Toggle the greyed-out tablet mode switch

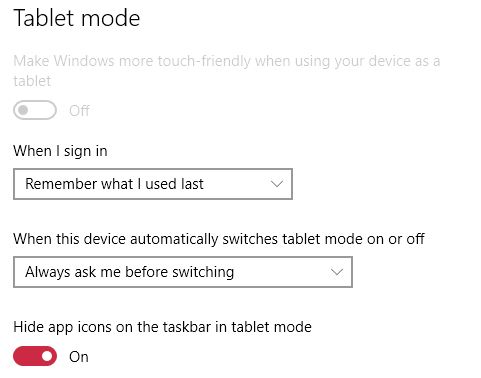click(x=35, y=110)
